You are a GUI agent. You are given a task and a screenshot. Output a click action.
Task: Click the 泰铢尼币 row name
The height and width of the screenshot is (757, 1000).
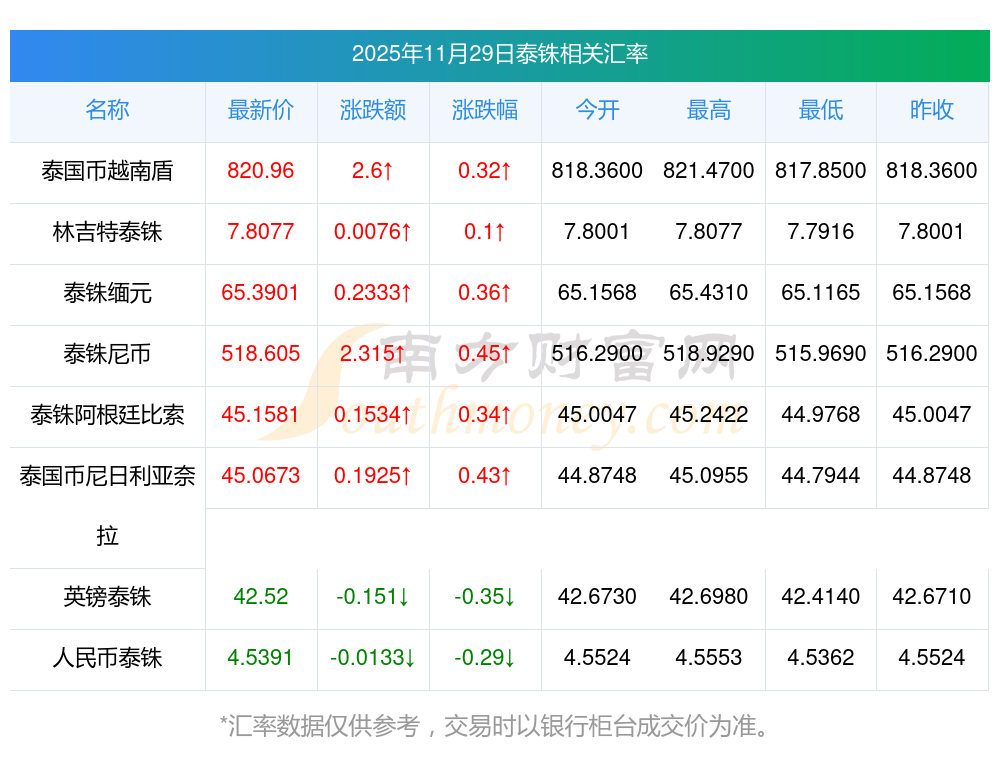(107, 354)
